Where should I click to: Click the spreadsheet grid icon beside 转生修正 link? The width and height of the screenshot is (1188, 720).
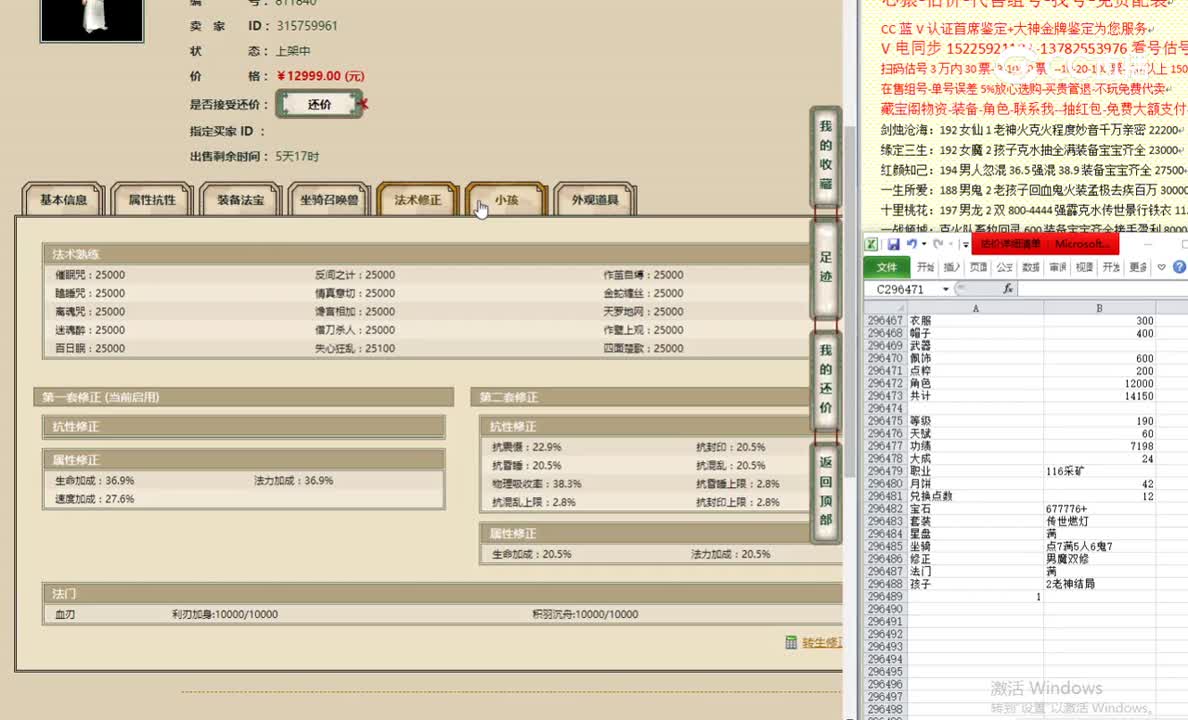(790, 643)
